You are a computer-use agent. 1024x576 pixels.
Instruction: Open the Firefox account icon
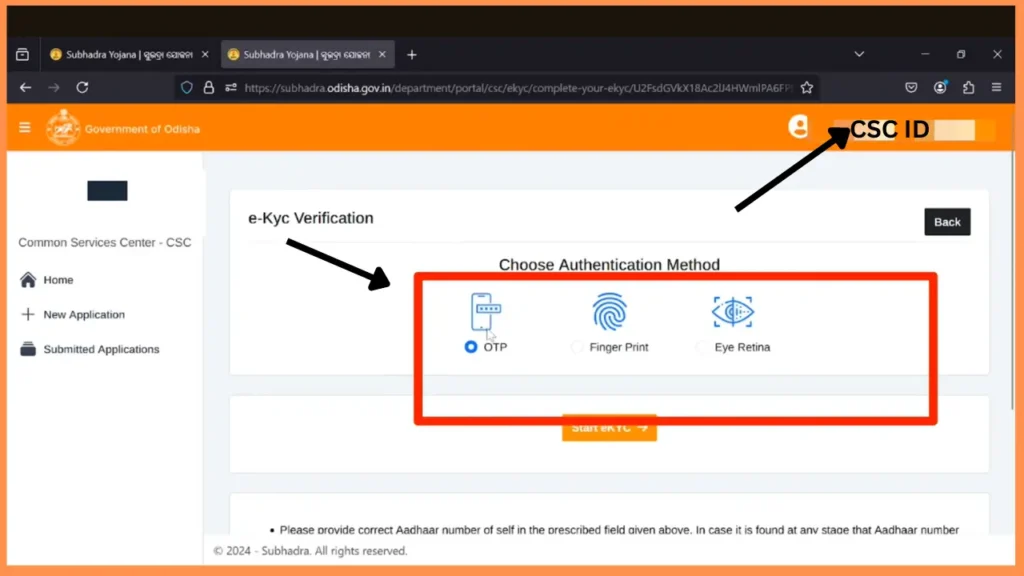[940, 88]
